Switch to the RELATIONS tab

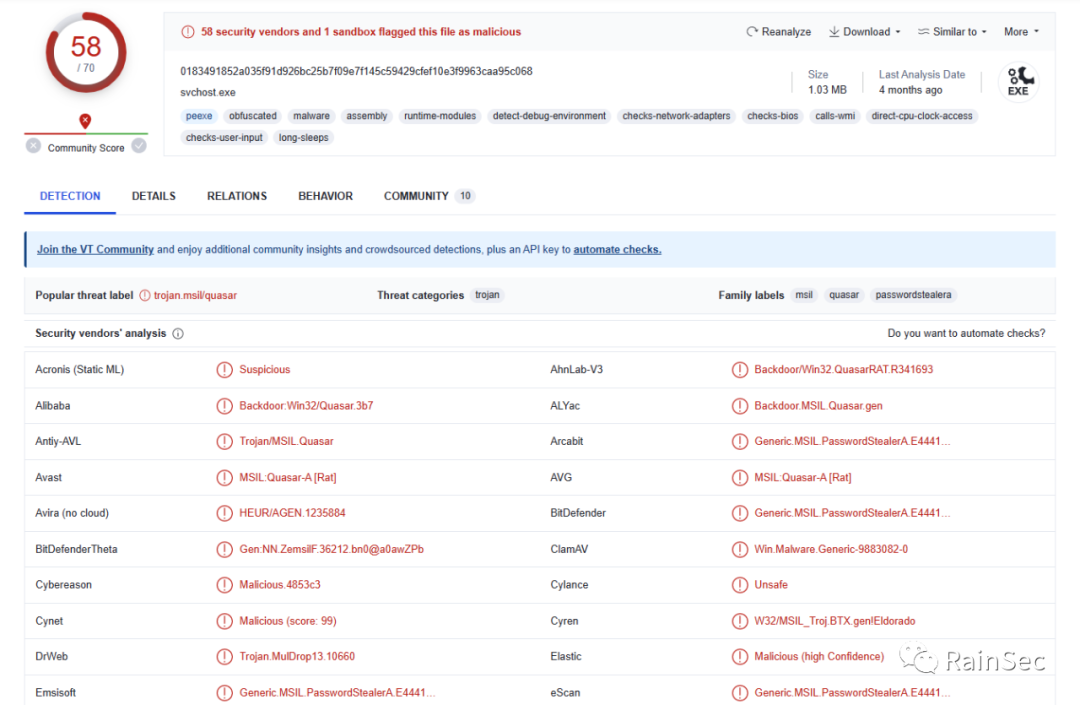click(x=237, y=196)
